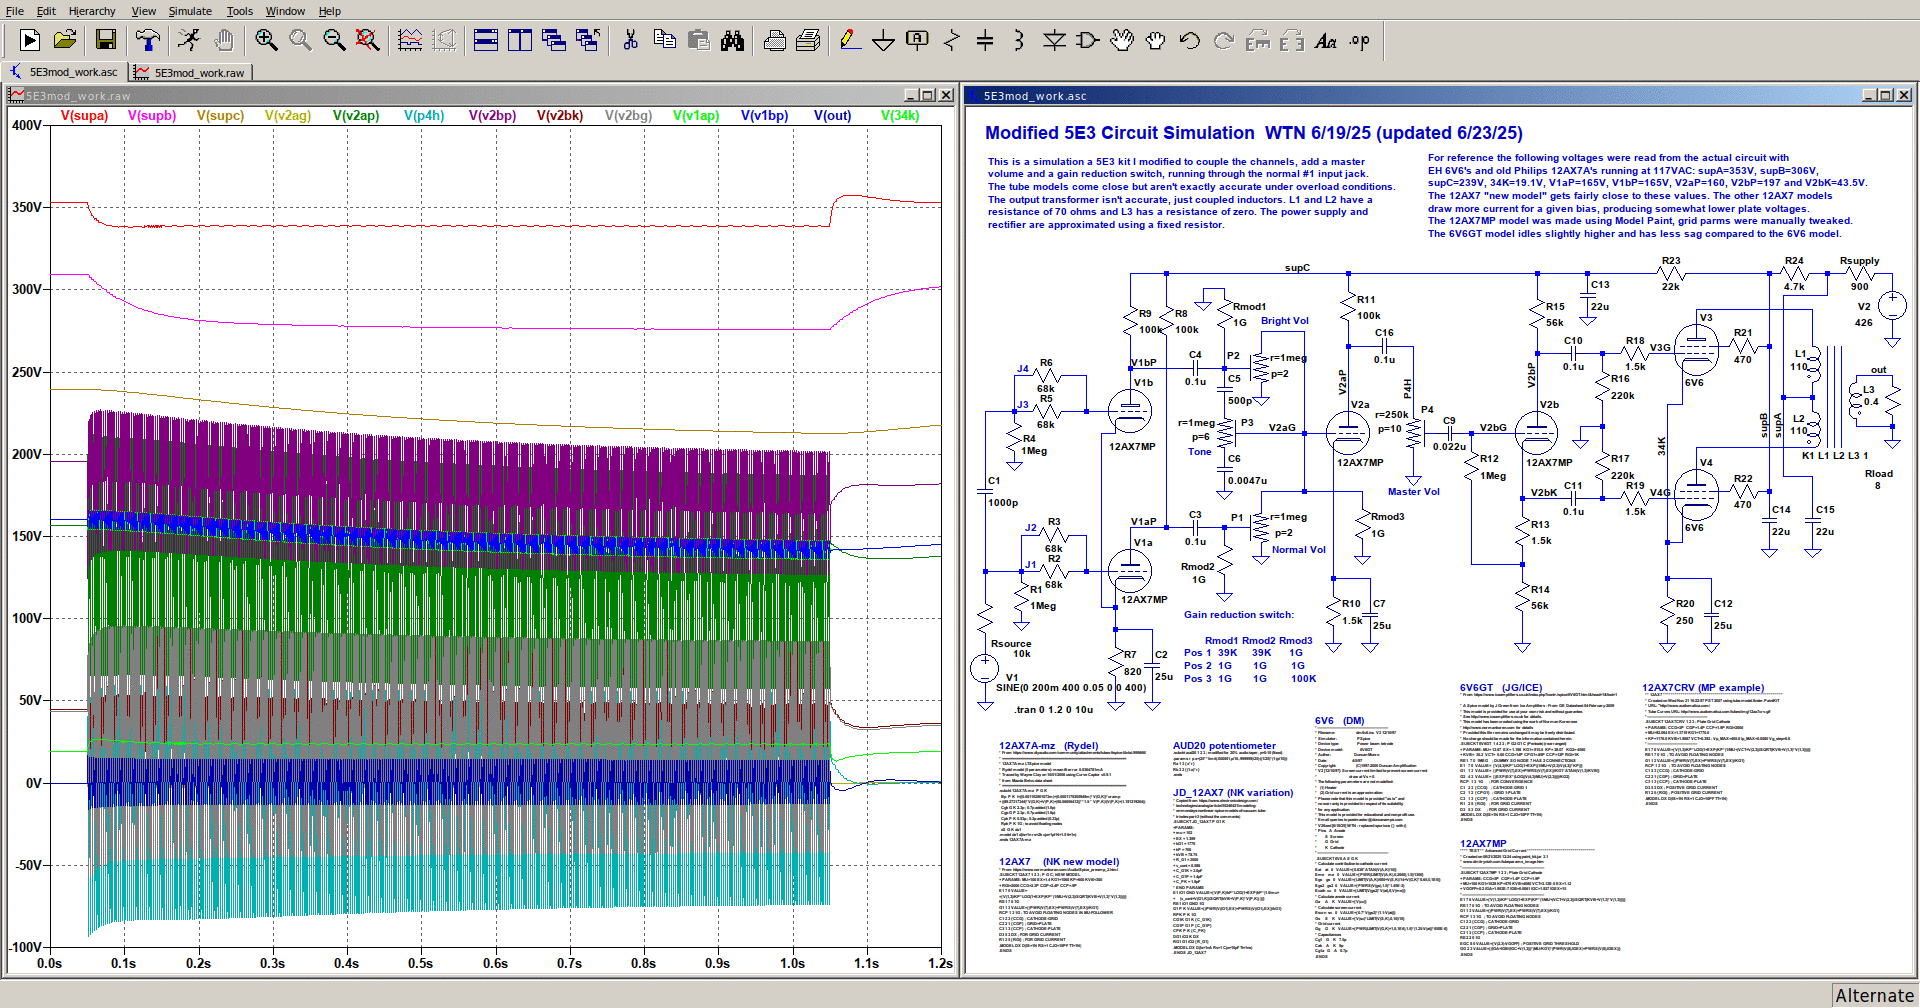
Task: Cascade windows with the toolbar icon
Action: [554, 40]
